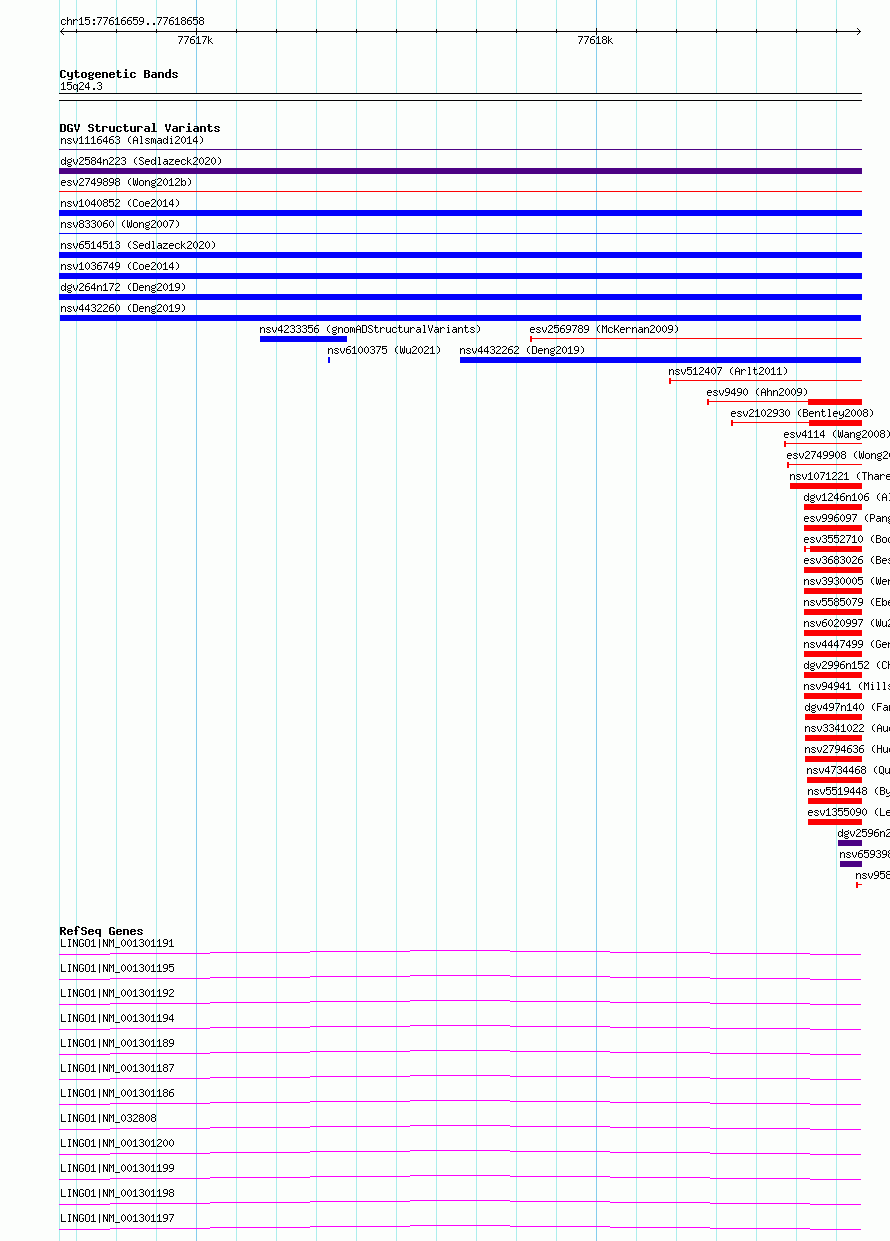The image size is (890, 1241).
Task: Click the thin red line under esv2569789
Action: coord(695,339)
